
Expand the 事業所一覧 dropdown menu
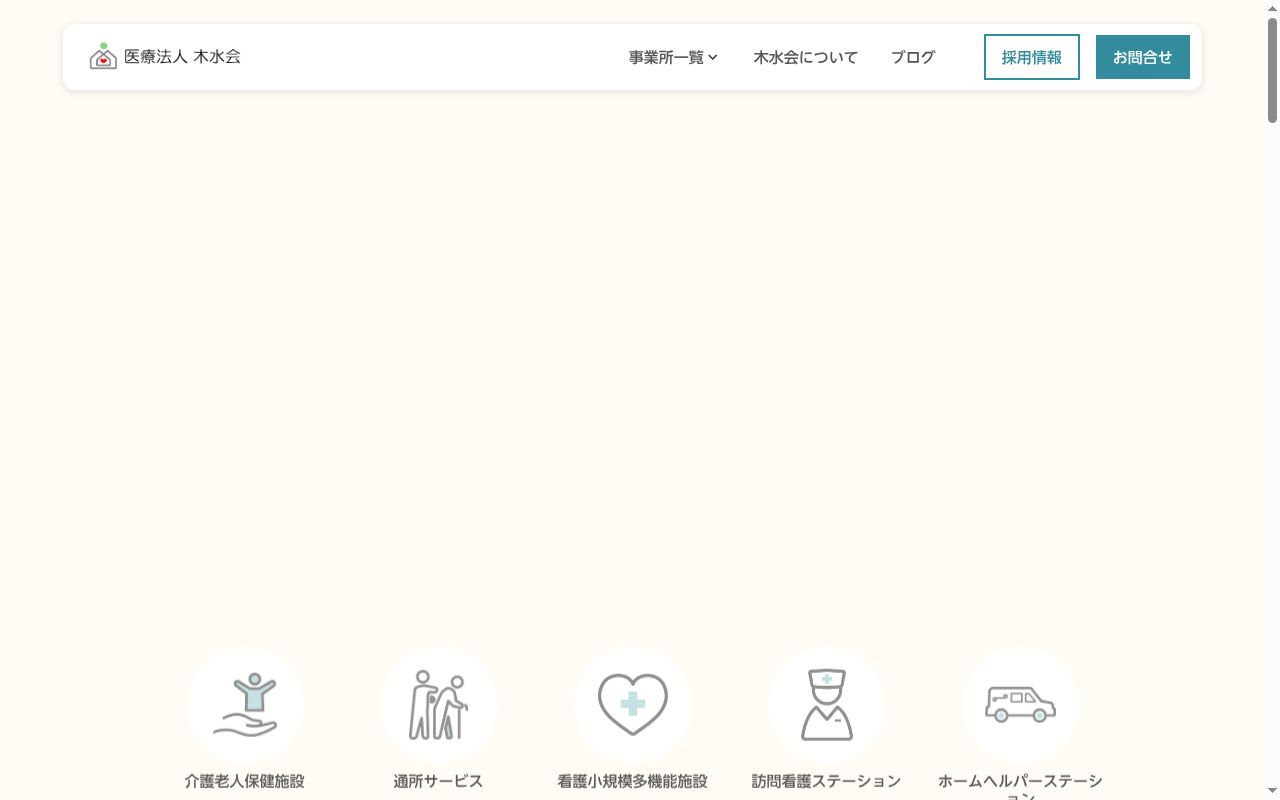pyautogui.click(x=673, y=57)
